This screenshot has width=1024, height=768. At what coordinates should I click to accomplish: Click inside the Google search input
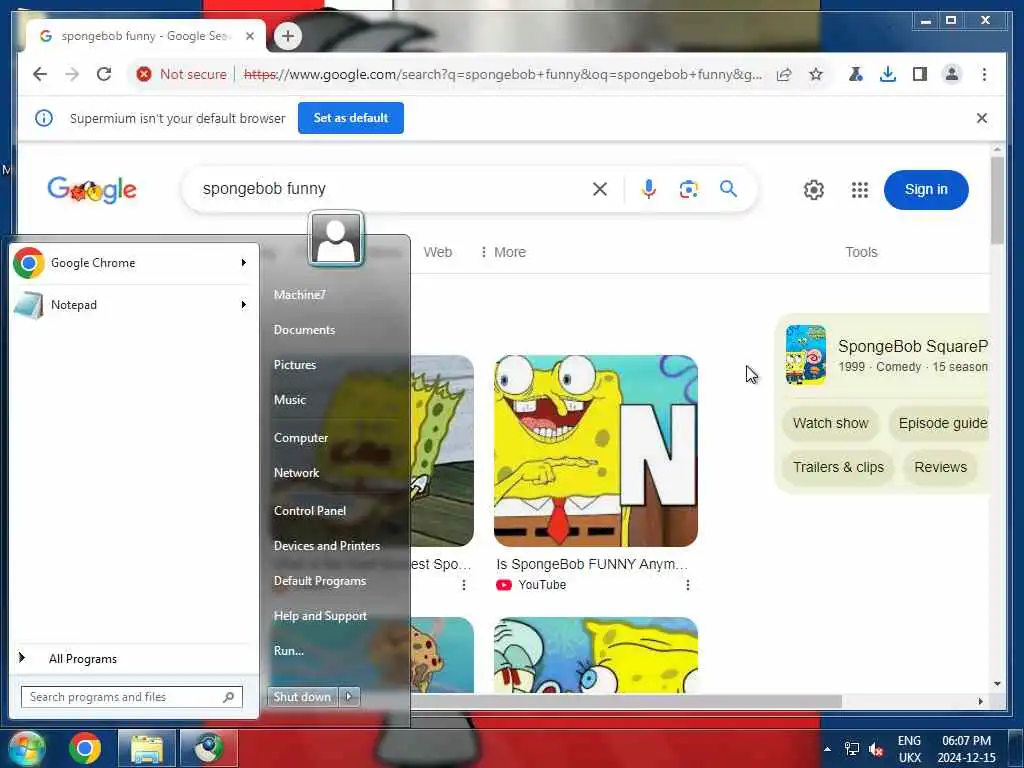[392, 189]
